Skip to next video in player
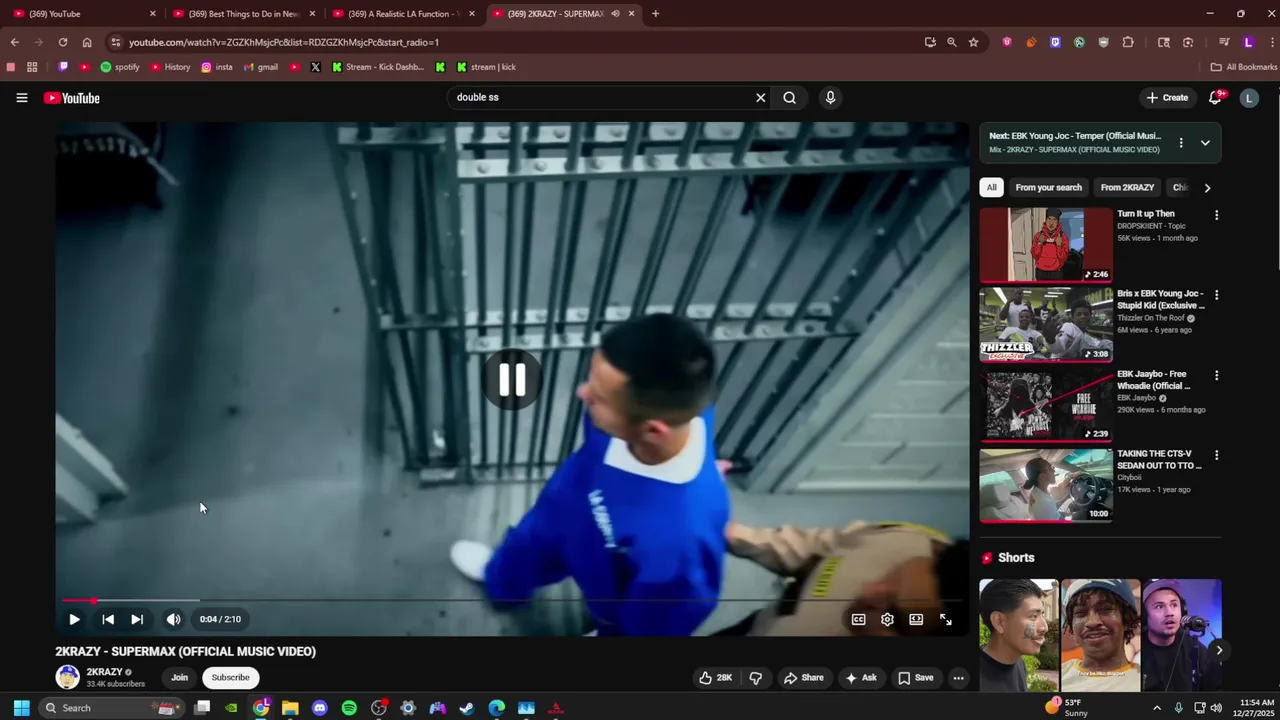 tap(137, 619)
